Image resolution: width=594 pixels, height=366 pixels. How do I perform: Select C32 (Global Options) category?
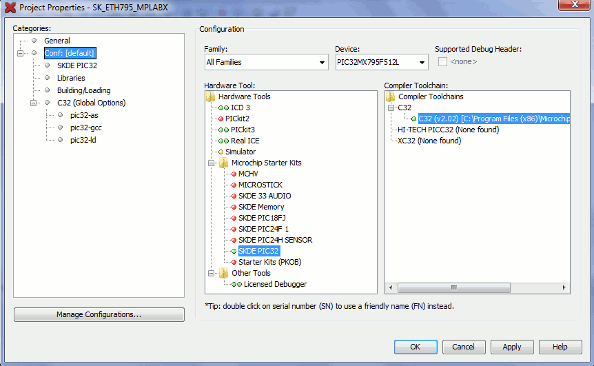(x=91, y=103)
